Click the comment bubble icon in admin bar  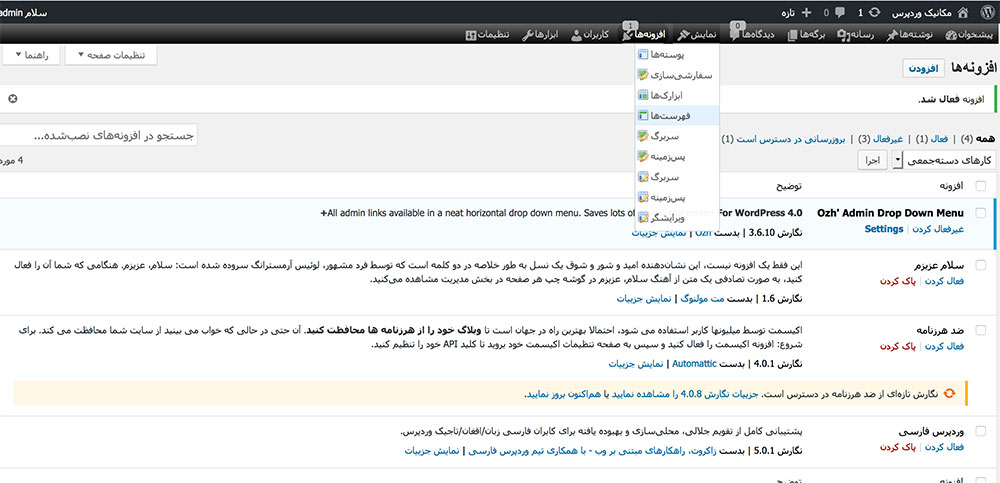[x=841, y=12]
